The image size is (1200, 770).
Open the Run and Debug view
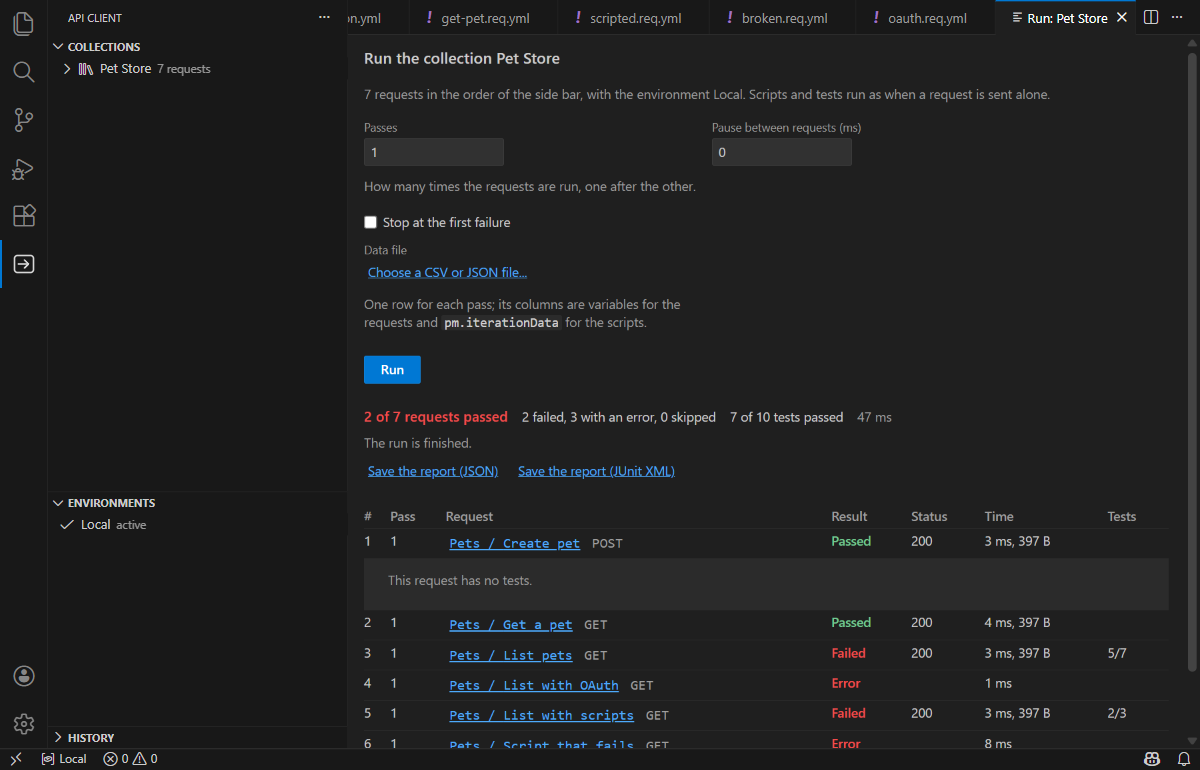(24, 168)
